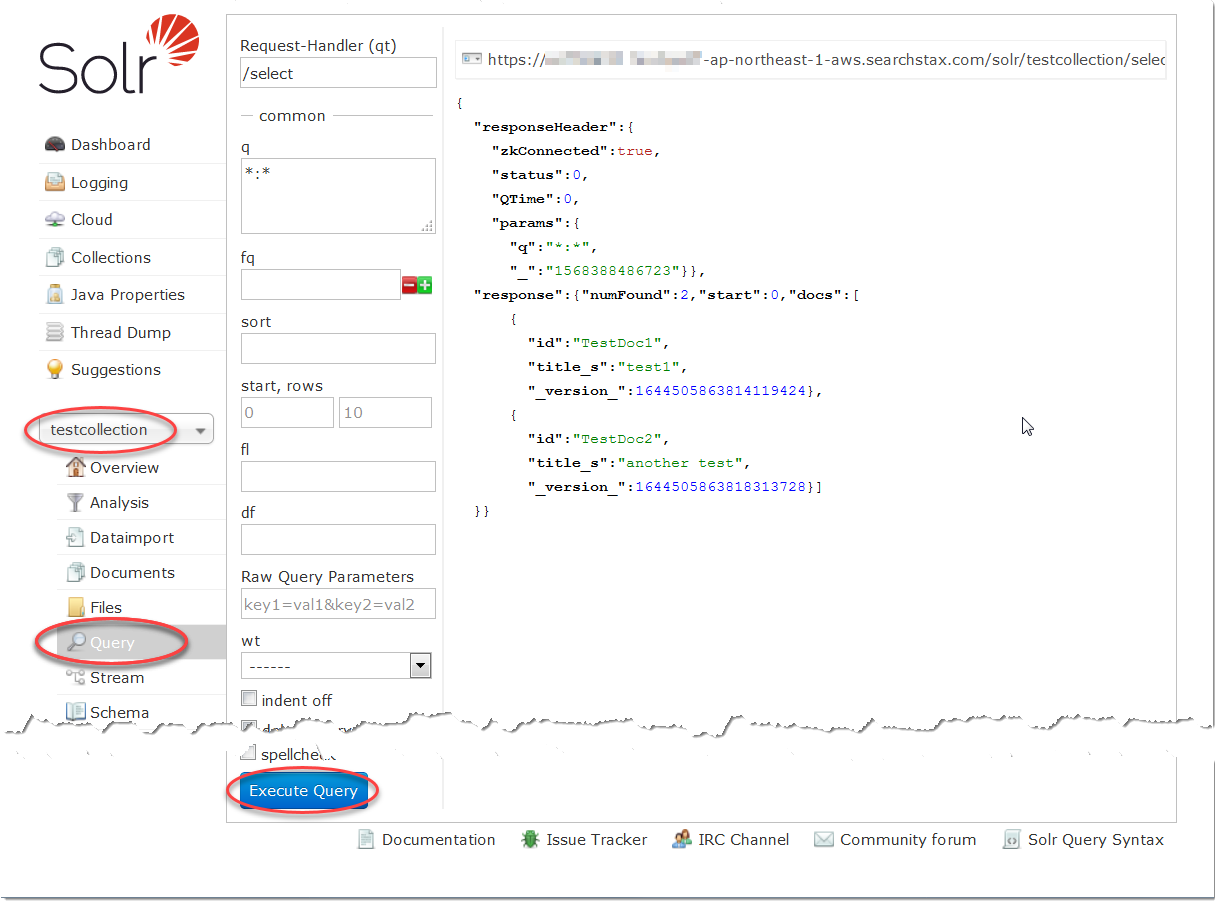Click the df default field input
The height and width of the screenshot is (902, 1215).
click(x=339, y=540)
